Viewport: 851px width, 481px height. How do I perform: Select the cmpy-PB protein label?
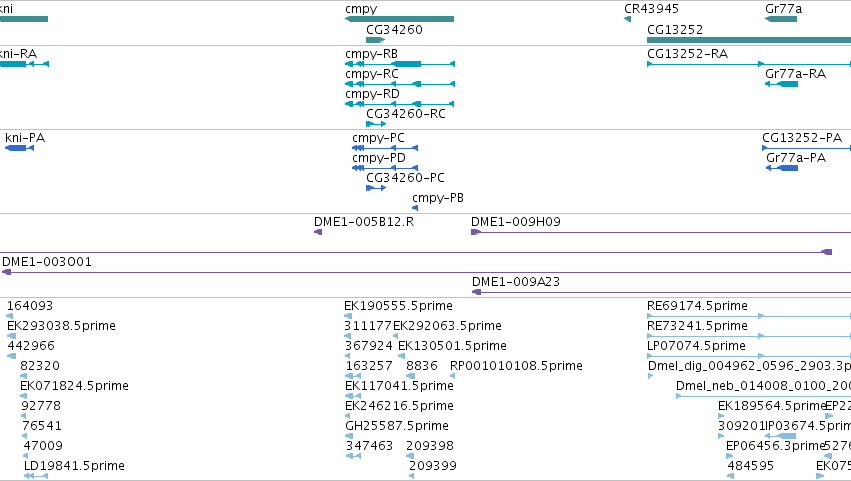click(x=438, y=198)
